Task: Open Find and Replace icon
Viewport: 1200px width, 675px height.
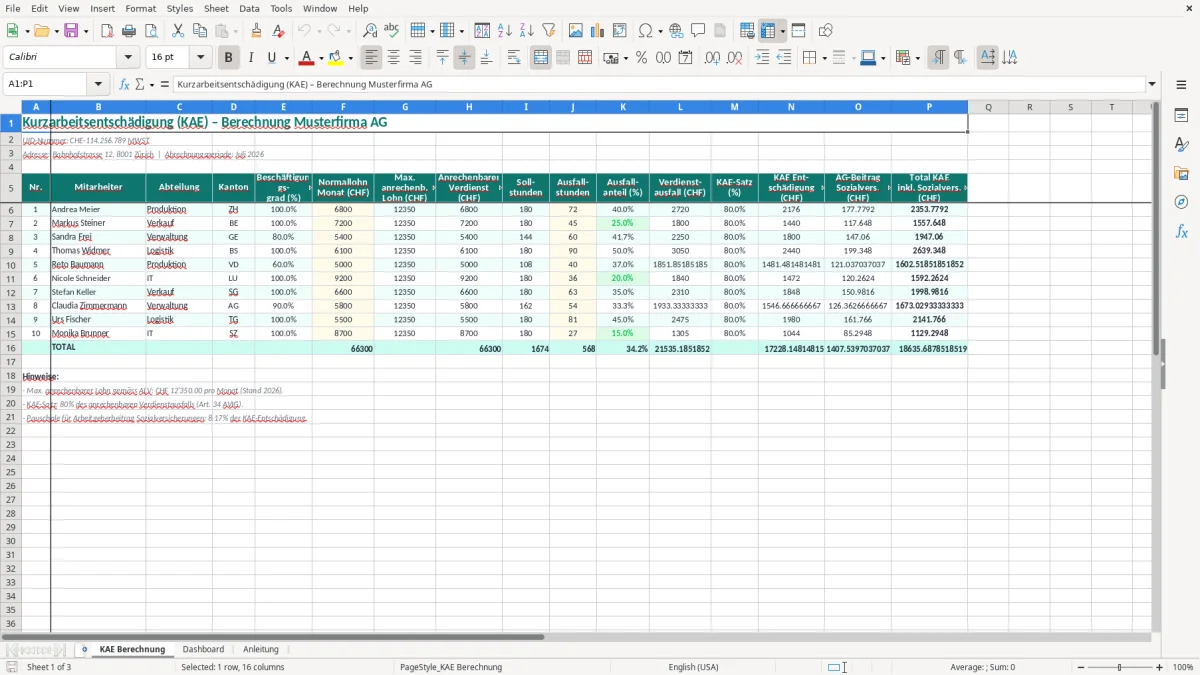Action: pyautogui.click(x=370, y=31)
